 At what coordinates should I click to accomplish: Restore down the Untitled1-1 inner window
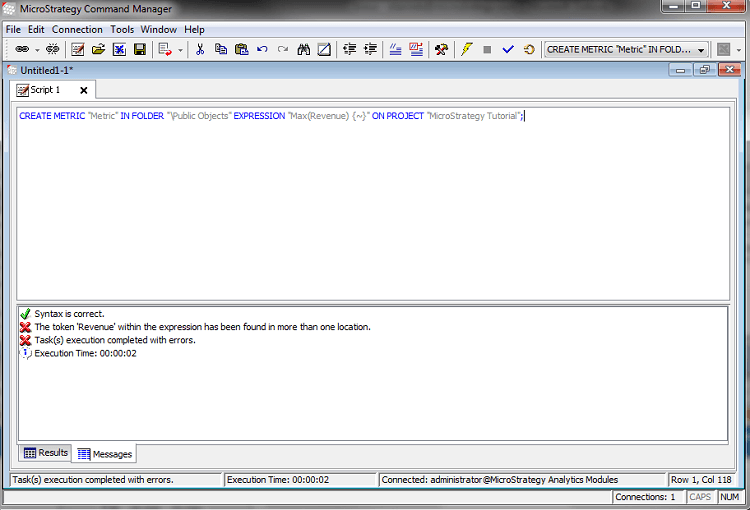pyautogui.click(x=705, y=70)
